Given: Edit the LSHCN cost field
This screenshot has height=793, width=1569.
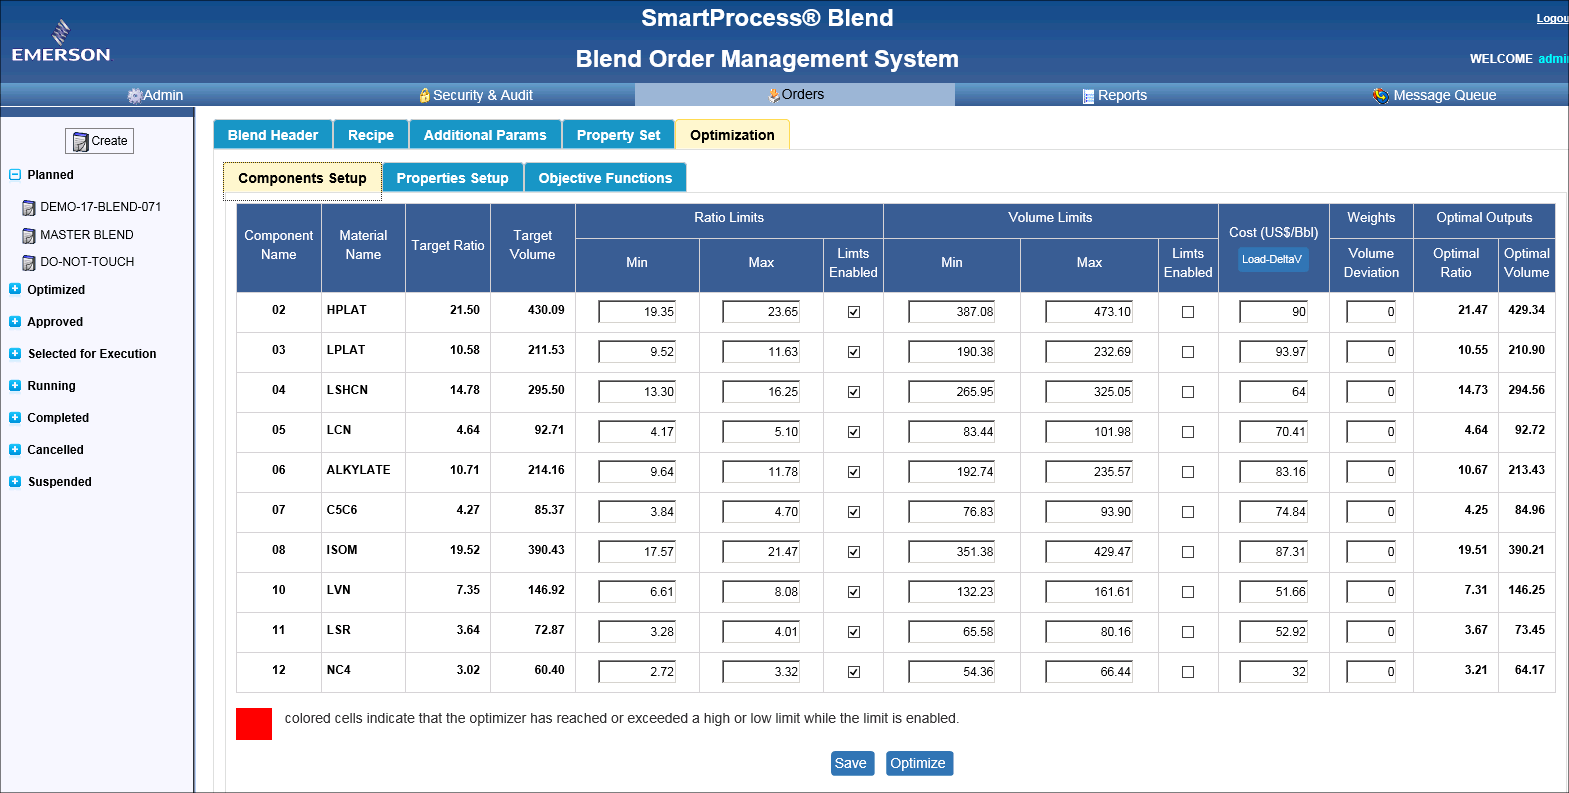Looking at the screenshot, I should (1274, 392).
